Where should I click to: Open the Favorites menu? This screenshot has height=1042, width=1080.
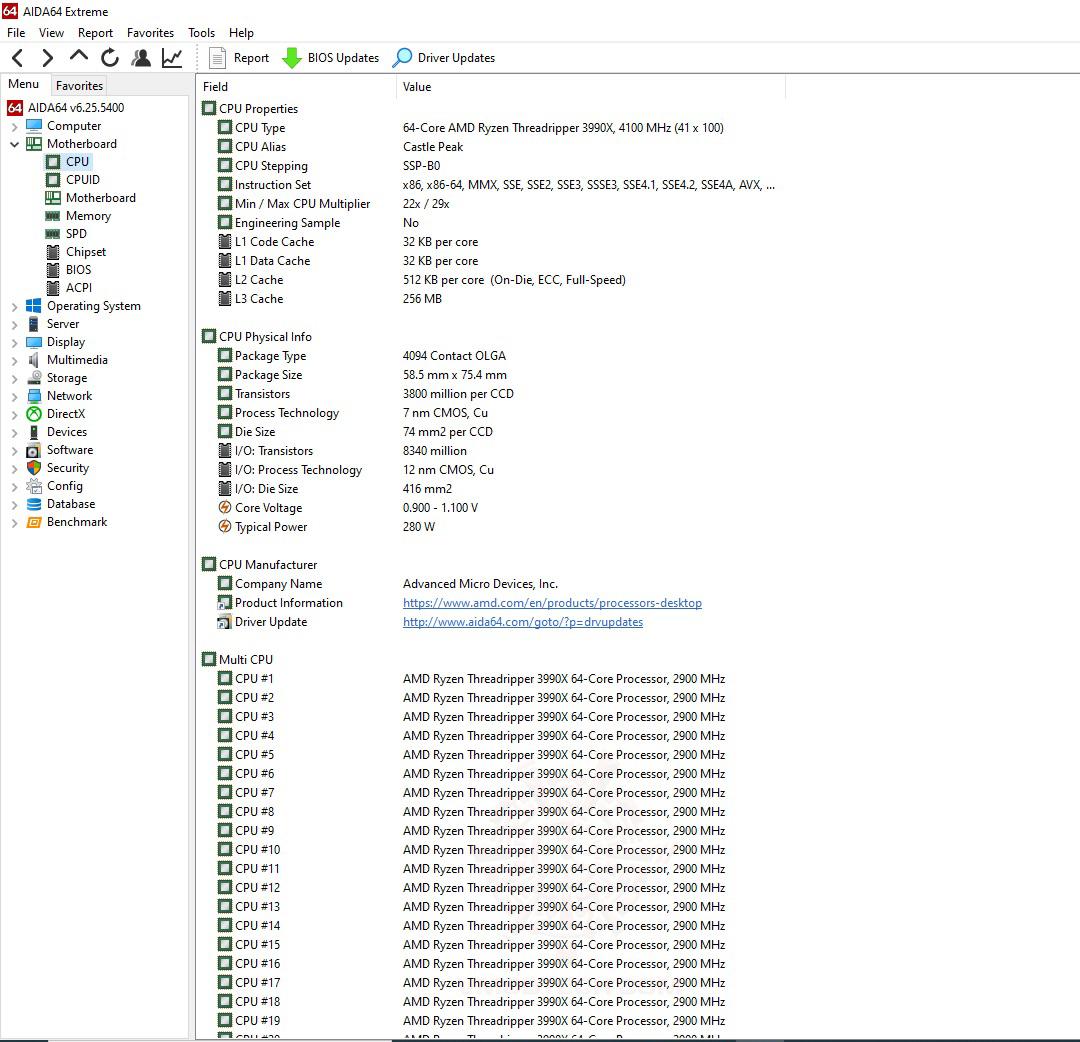coord(150,32)
